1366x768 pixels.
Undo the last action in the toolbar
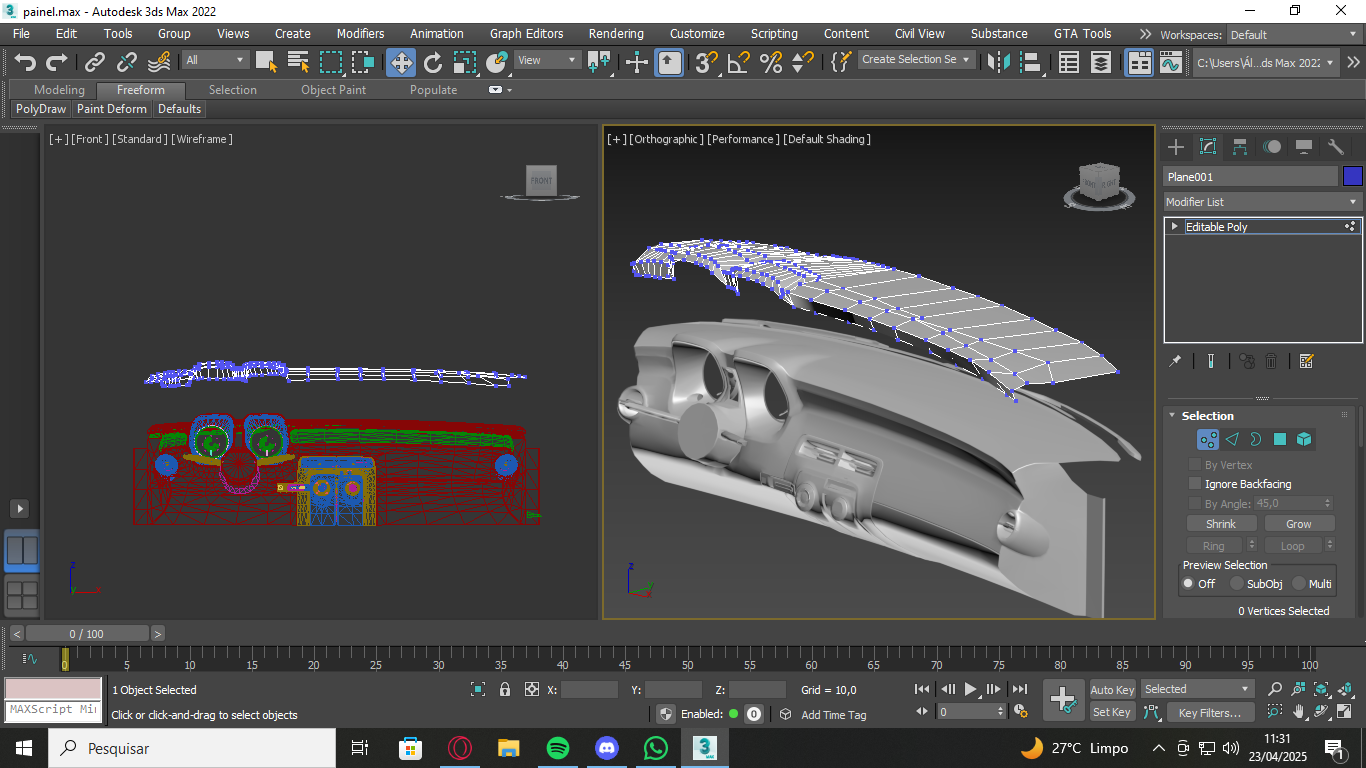pos(24,62)
